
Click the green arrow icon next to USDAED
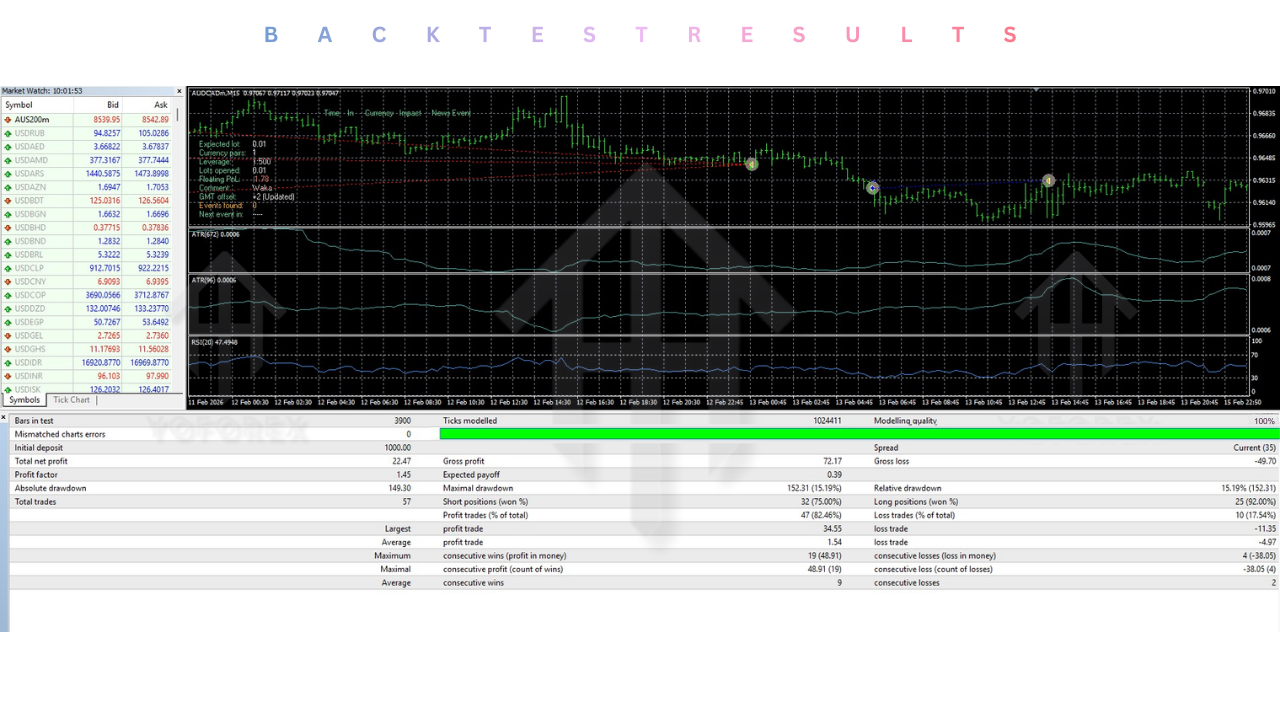point(8,145)
